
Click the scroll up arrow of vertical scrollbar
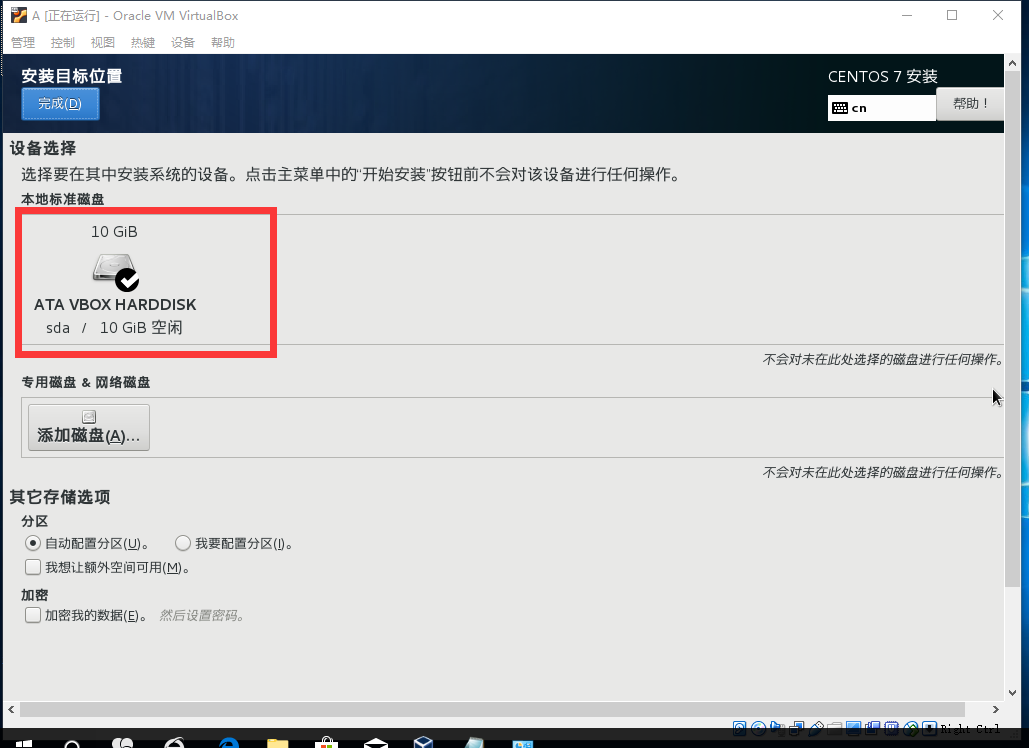(x=1013, y=64)
